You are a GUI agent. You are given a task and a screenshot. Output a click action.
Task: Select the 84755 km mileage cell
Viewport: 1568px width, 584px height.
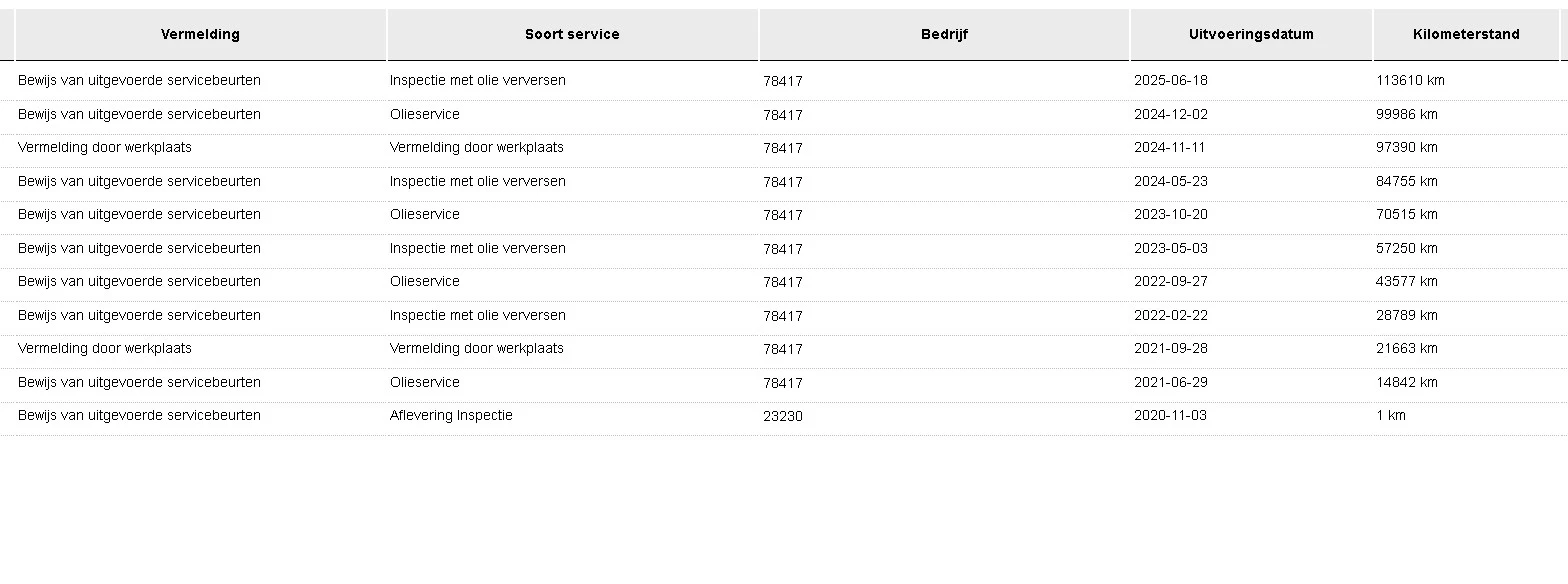coord(1406,182)
